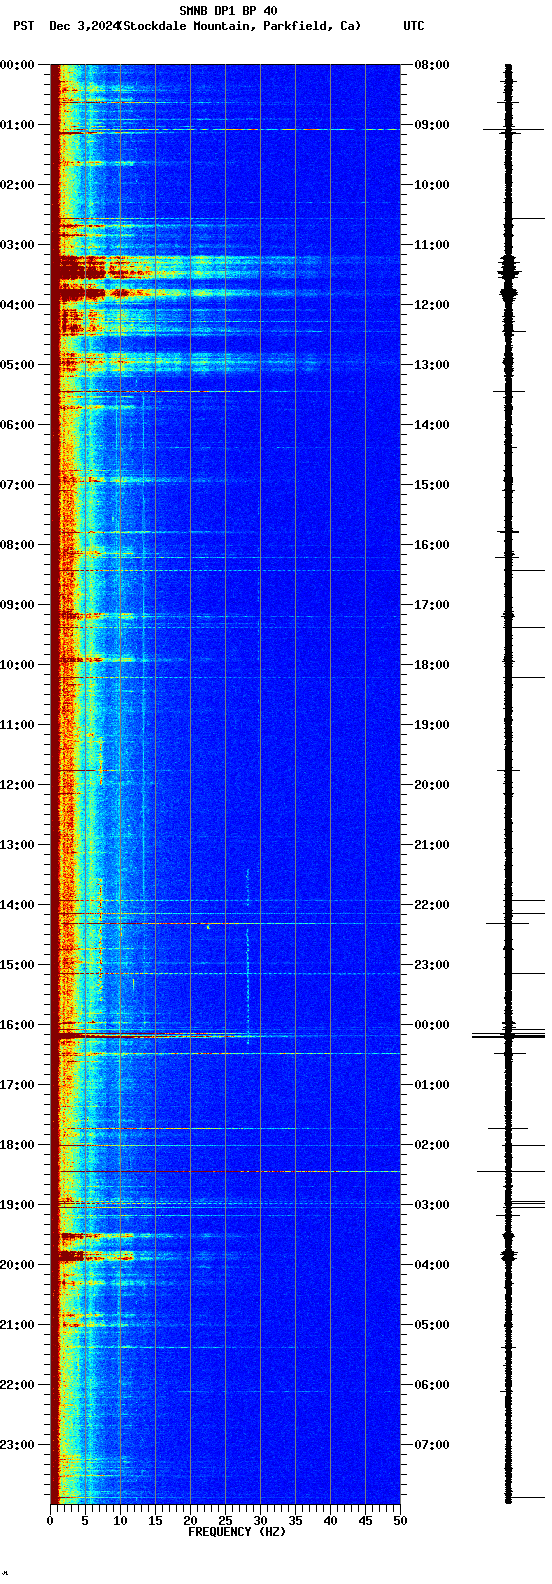The height and width of the screenshot is (1584, 552).
Task: Click the '23:00' PST time label
Action: (17, 1445)
